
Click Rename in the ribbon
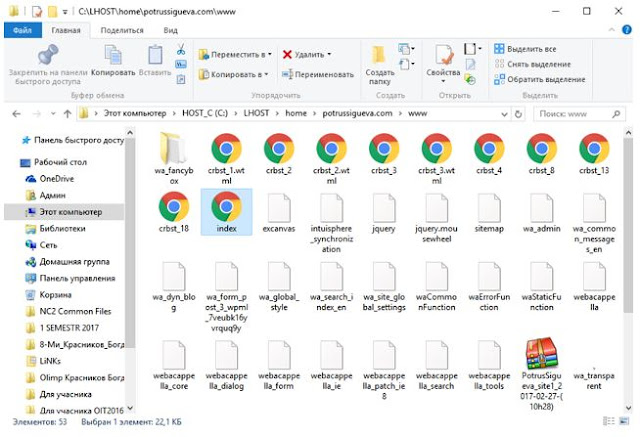tap(318, 74)
